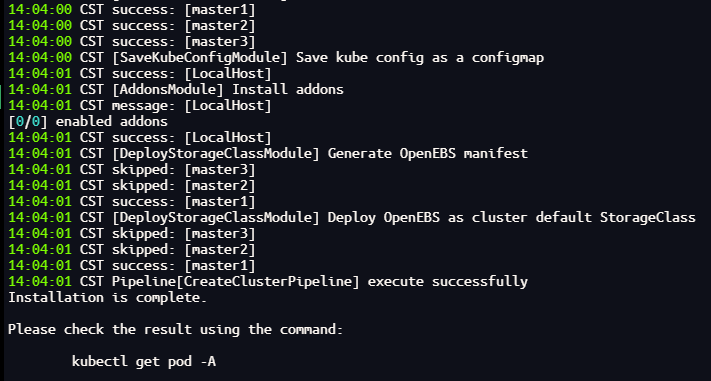Click the cyan [0/0] counter
This screenshot has width=711, height=381.
click(x=28, y=122)
